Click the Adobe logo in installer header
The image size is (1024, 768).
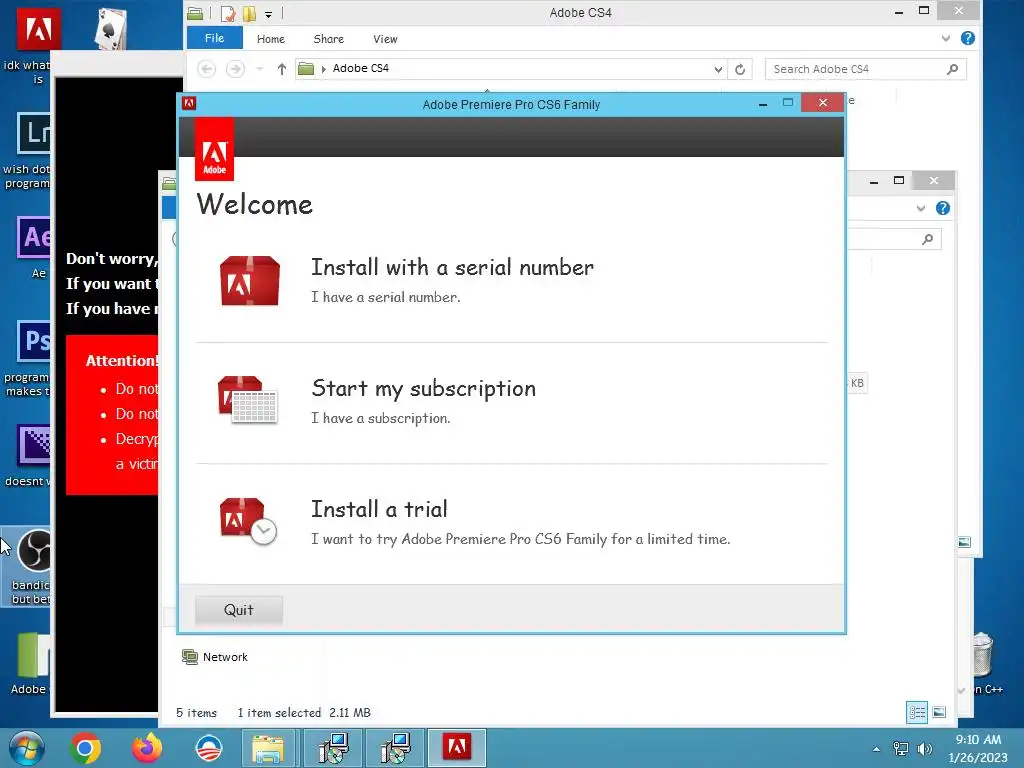pos(214,150)
